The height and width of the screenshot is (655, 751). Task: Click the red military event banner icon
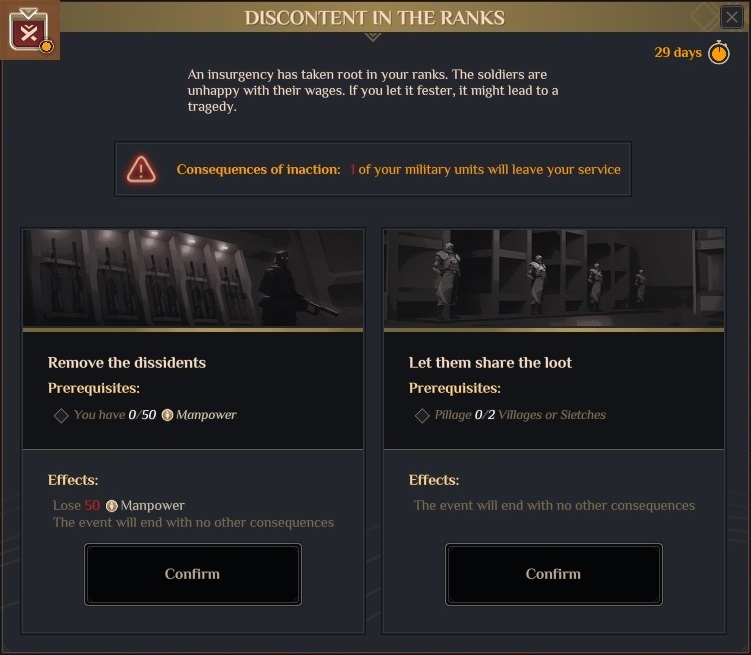pos(29,30)
